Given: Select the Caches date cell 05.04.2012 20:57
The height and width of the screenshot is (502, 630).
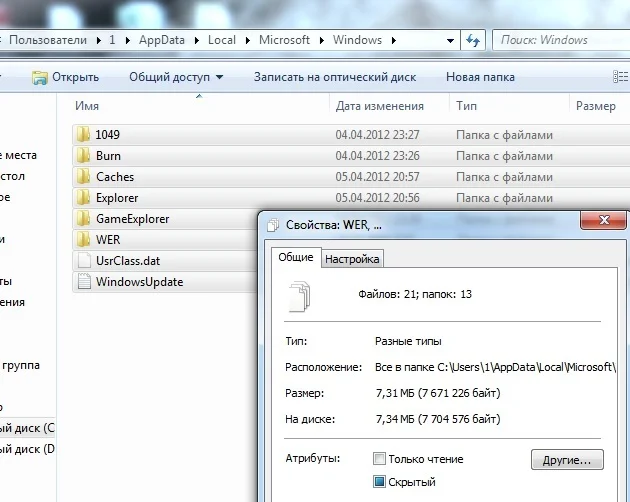Looking at the screenshot, I should click(x=377, y=176).
